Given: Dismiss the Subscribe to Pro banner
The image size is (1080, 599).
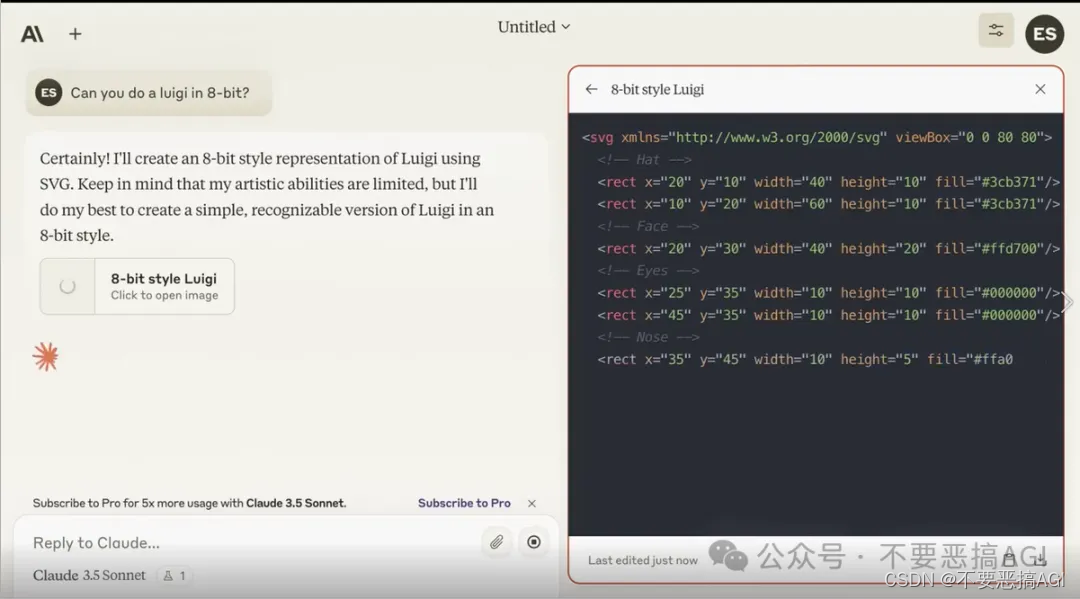Looking at the screenshot, I should 532,503.
